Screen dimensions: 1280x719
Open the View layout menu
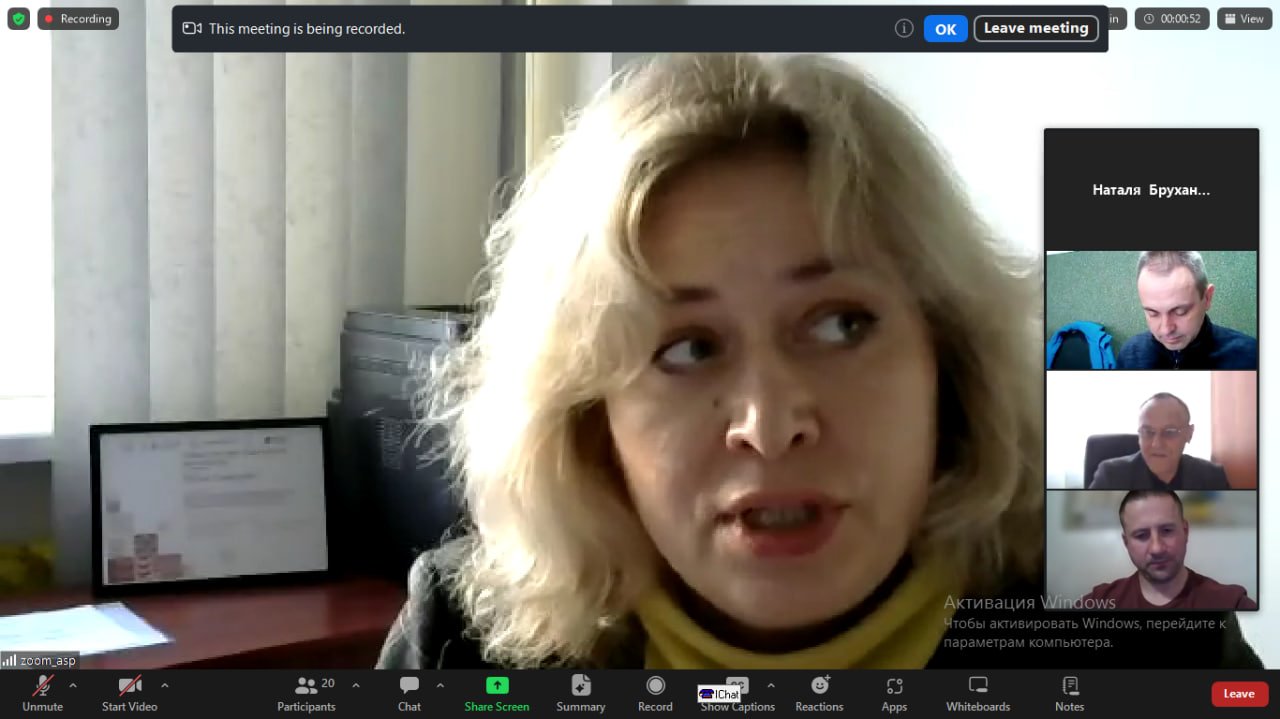(x=1244, y=19)
